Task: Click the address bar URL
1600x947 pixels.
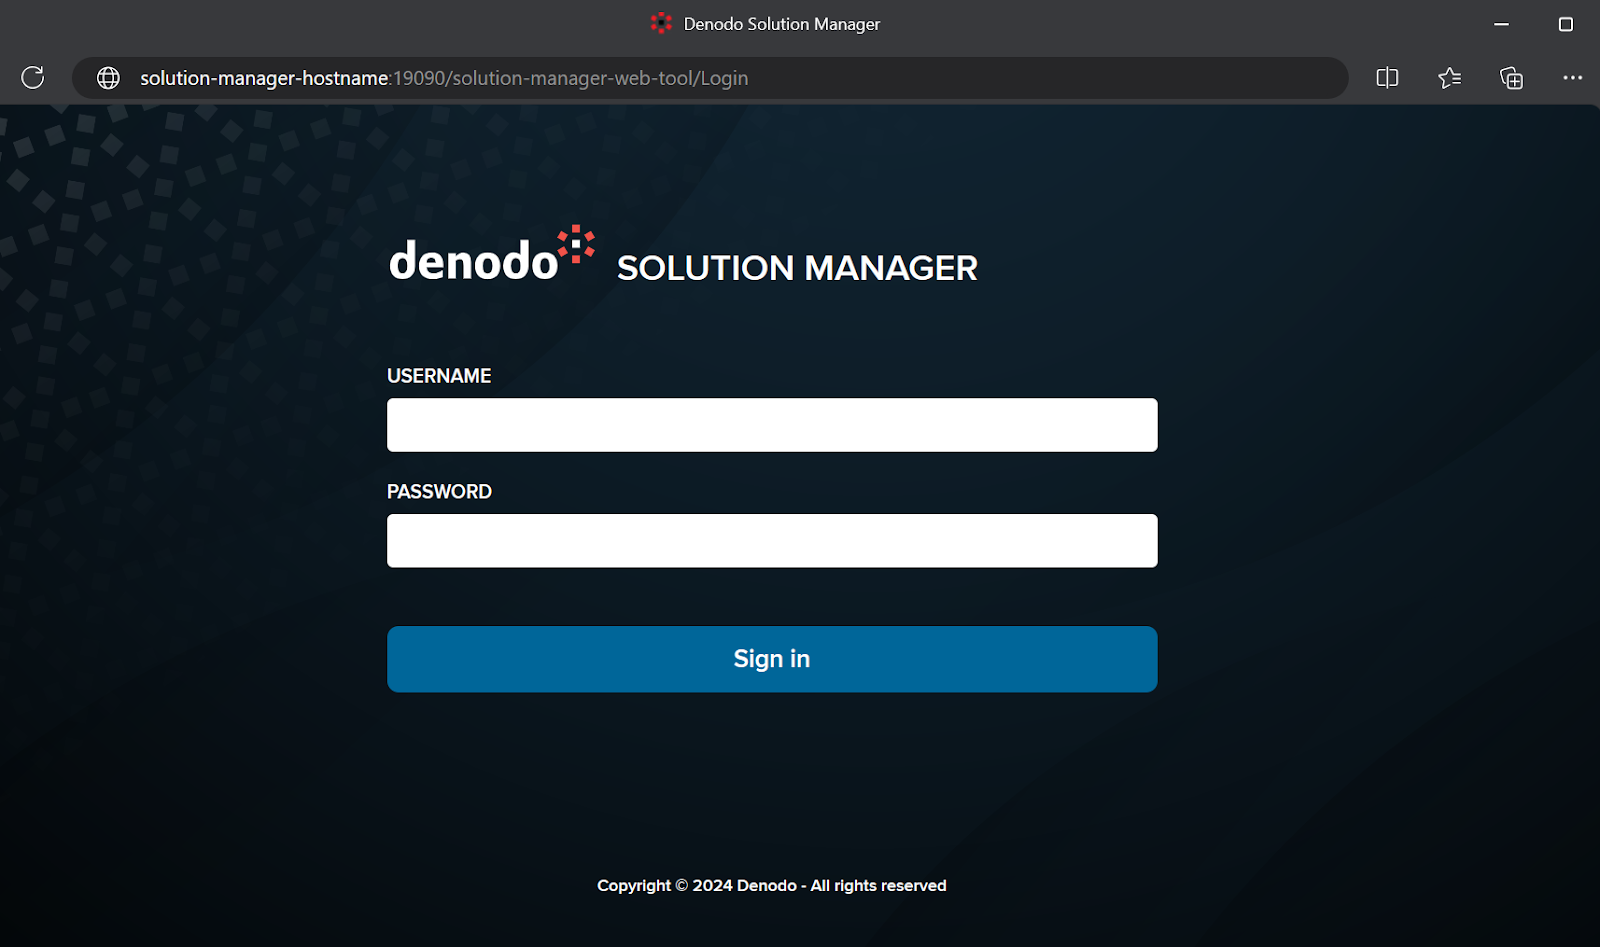Action: pyautogui.click(x=444, y=78)
